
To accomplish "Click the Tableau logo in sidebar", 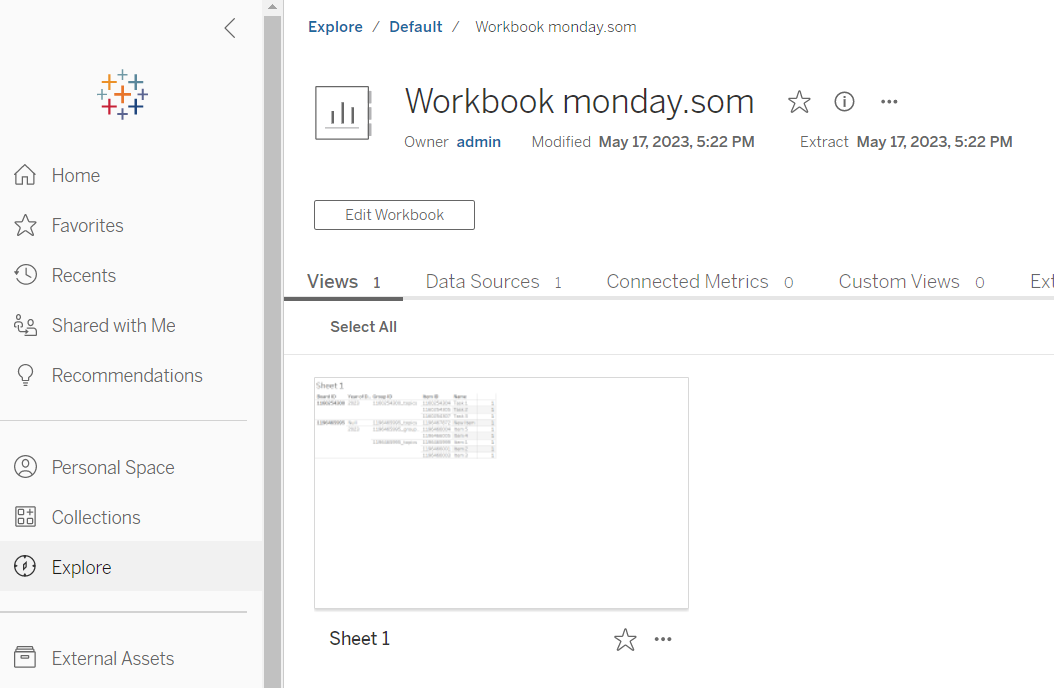I will coord(122,95).
